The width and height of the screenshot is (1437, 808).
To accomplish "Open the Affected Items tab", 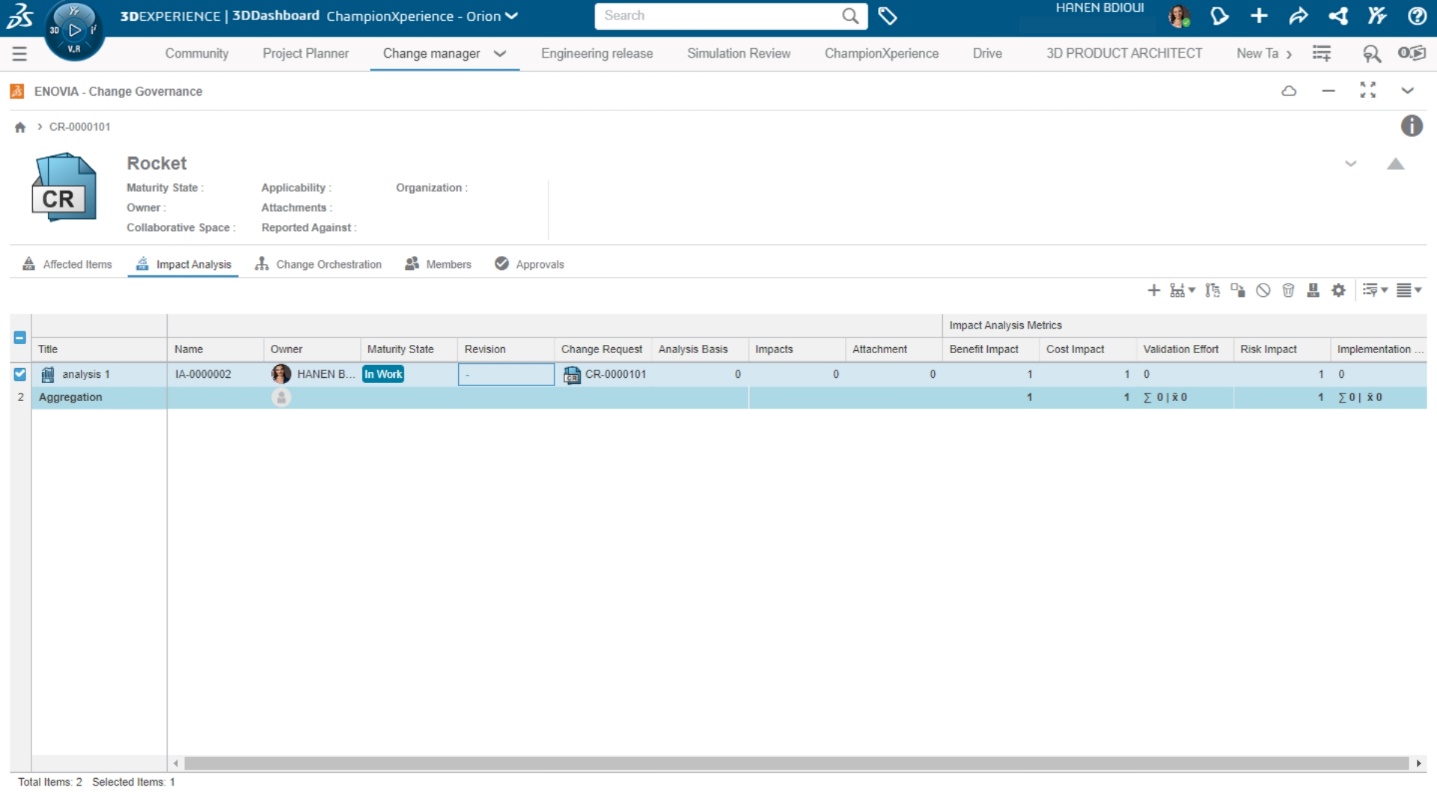I will [x=67, y=265].
